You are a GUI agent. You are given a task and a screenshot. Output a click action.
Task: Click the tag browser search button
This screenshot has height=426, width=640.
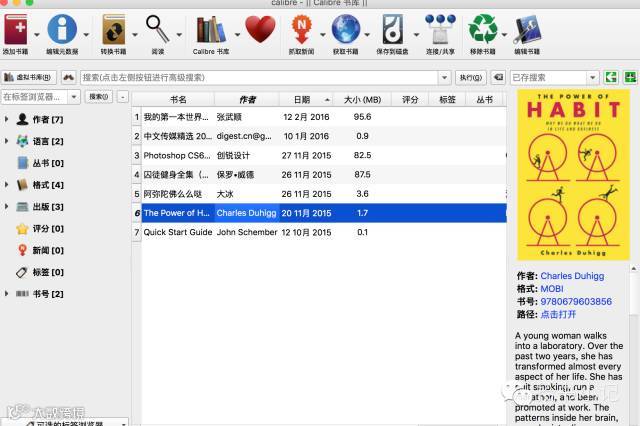98,97
